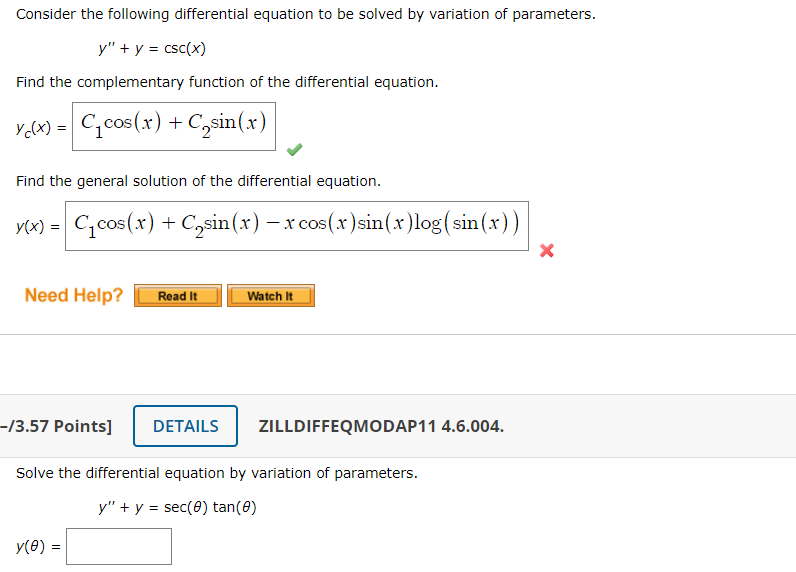The image size is (796, 572).
Task: Click the general solution answer field
Action: coord(297,226)
